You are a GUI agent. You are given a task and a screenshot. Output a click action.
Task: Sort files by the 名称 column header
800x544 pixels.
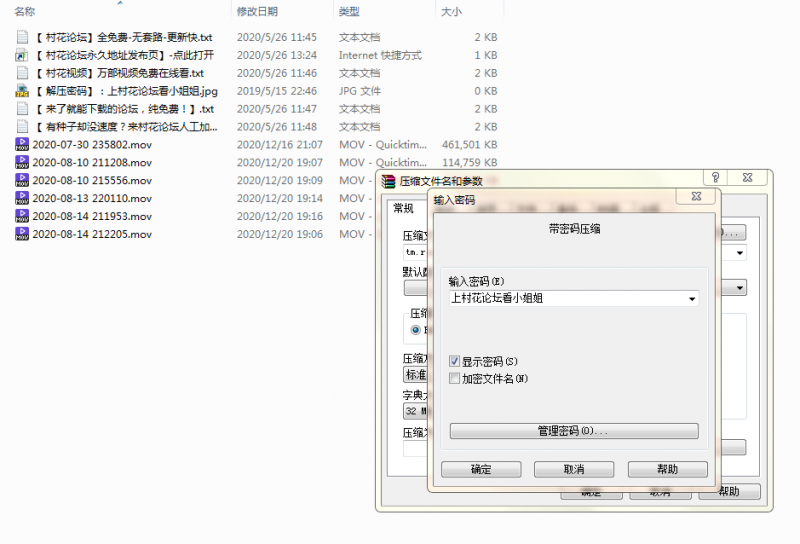(24, 11)
